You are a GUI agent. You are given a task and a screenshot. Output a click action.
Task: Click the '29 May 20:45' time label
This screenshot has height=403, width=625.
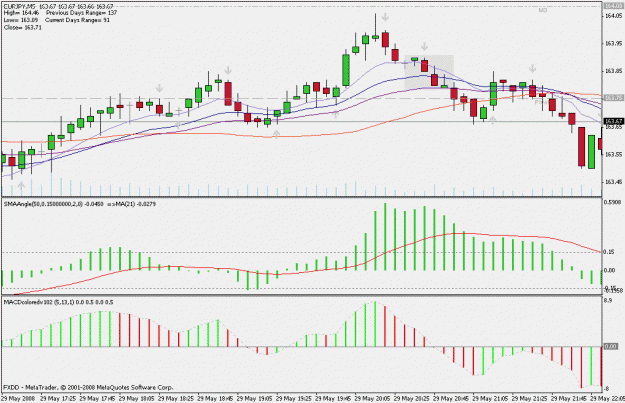[451, 399]
